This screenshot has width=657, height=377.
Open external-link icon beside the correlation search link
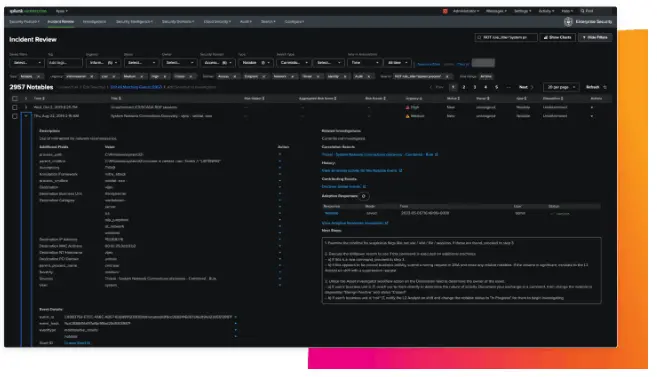pos(437,155)
